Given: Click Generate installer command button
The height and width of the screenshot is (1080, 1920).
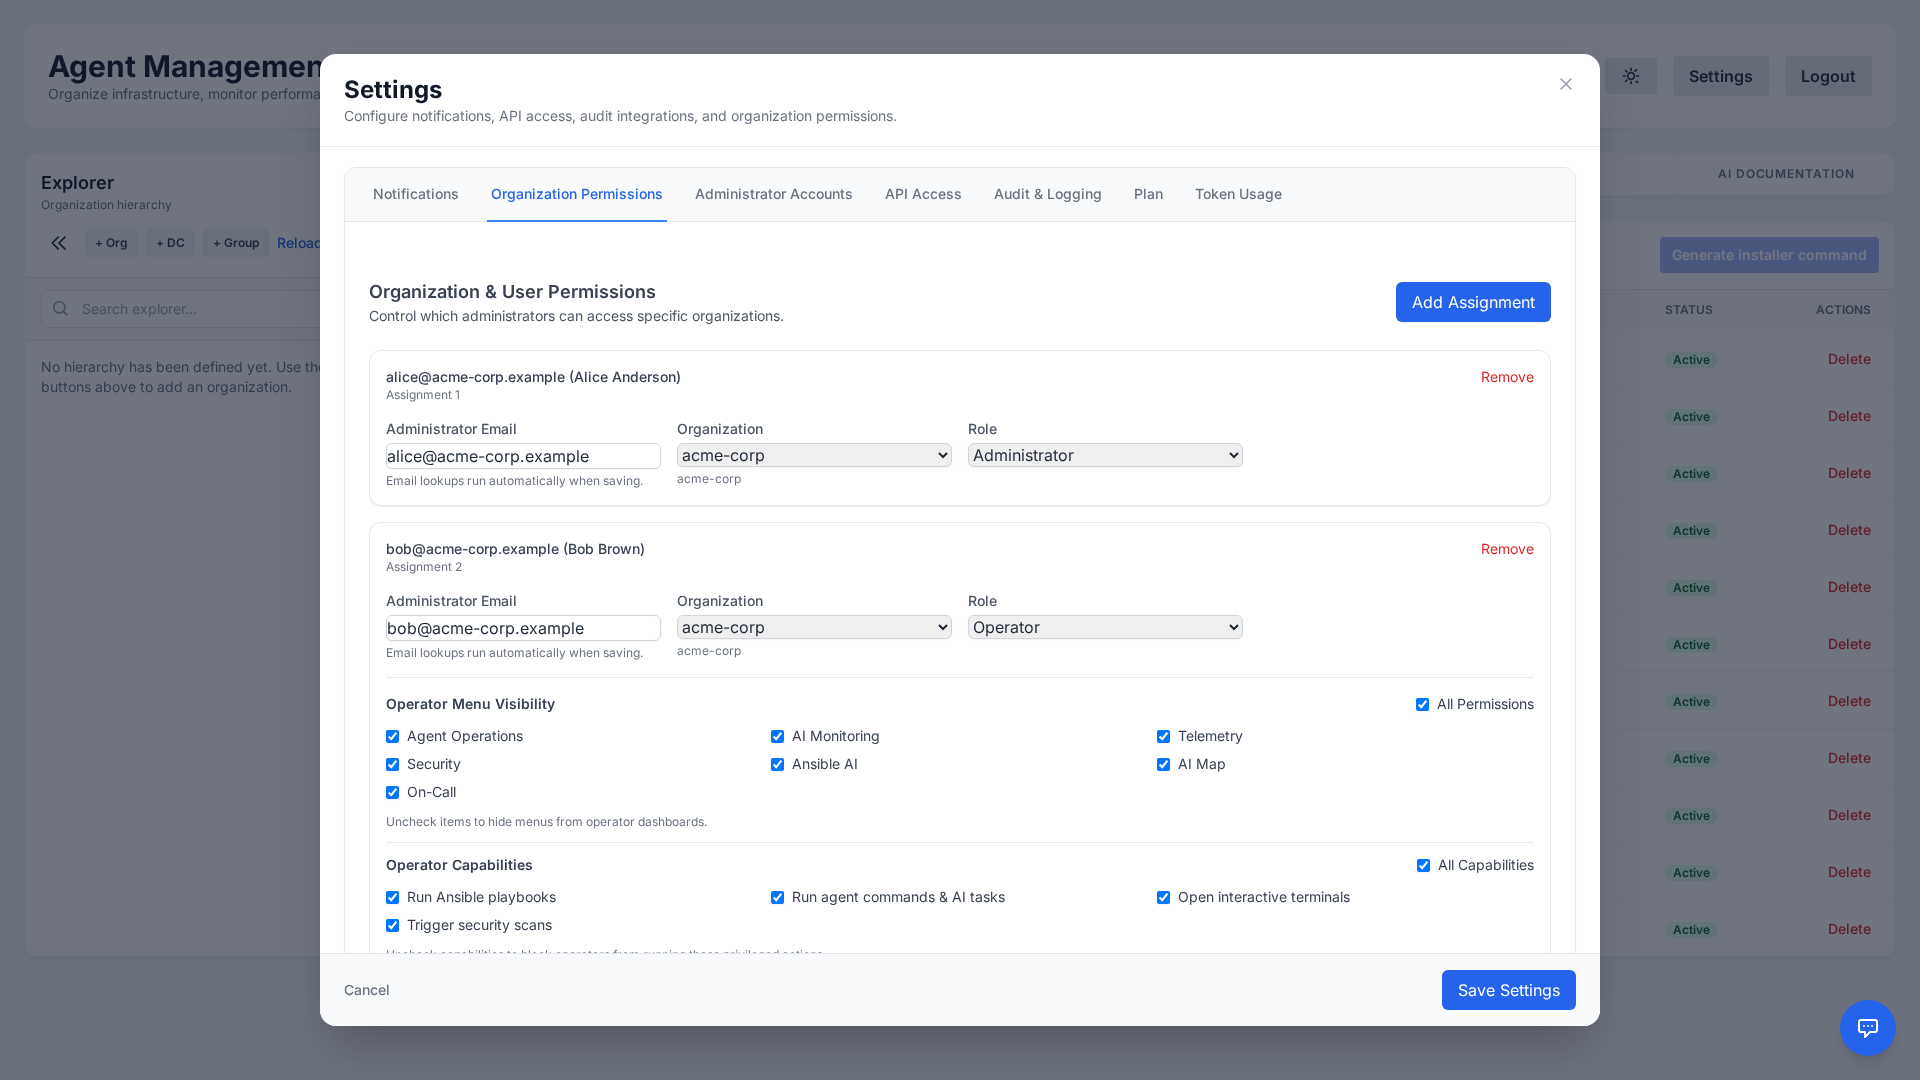Looking at the screenshot, I should click(1768, 255).
